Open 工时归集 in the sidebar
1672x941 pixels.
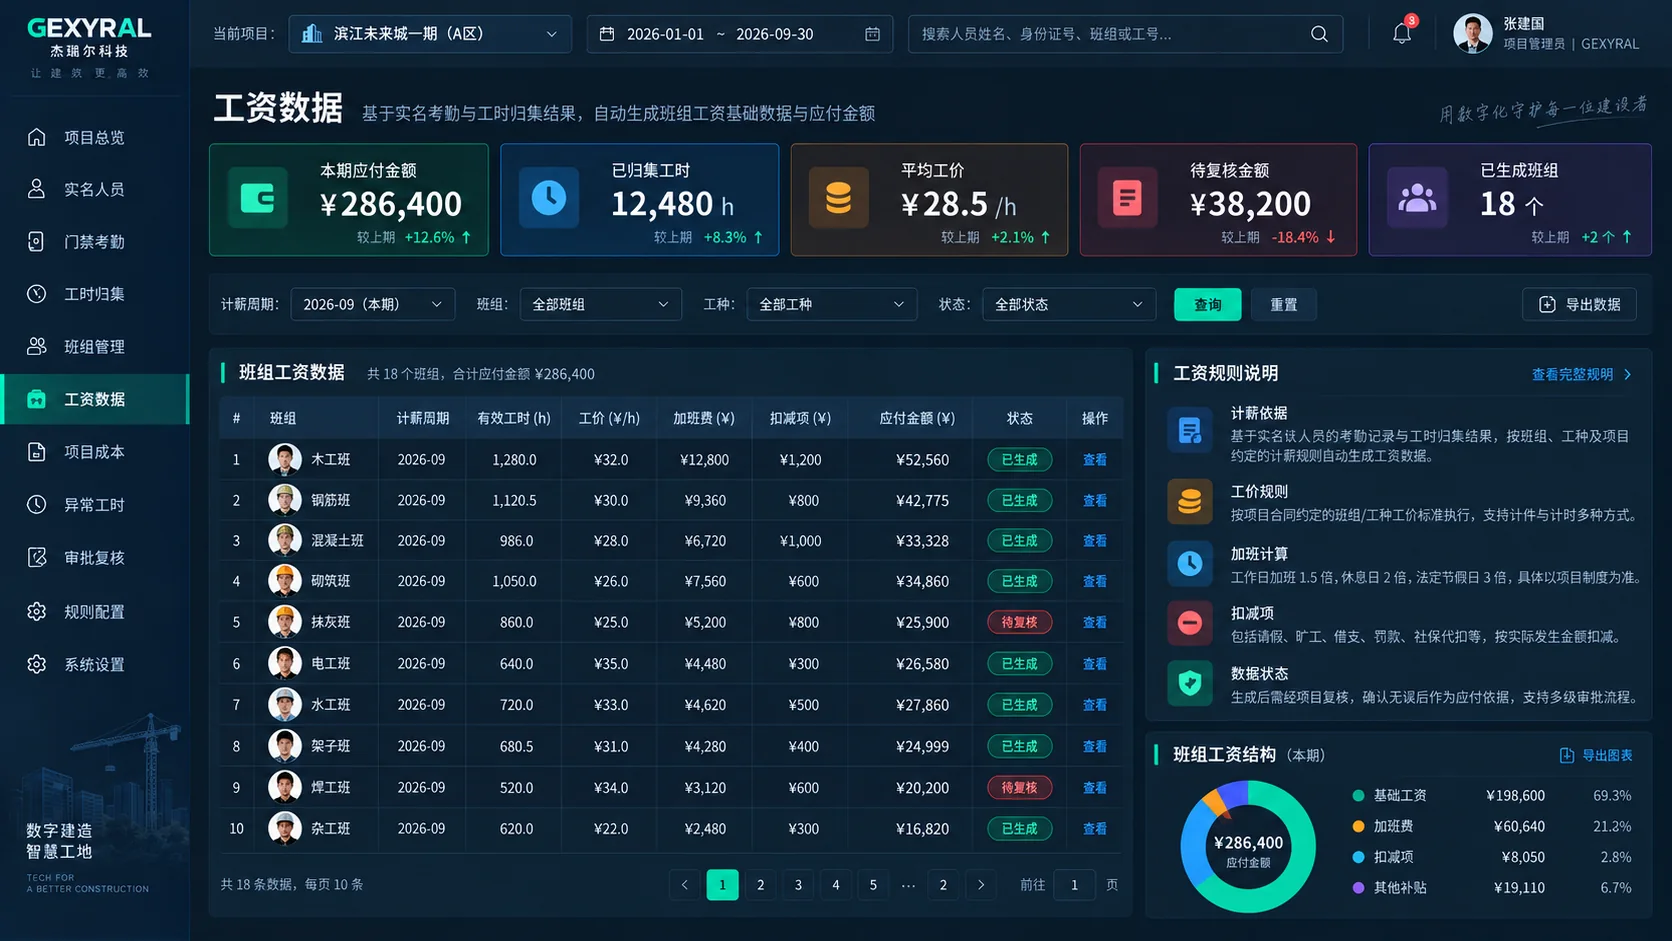(x=94, y=294)
